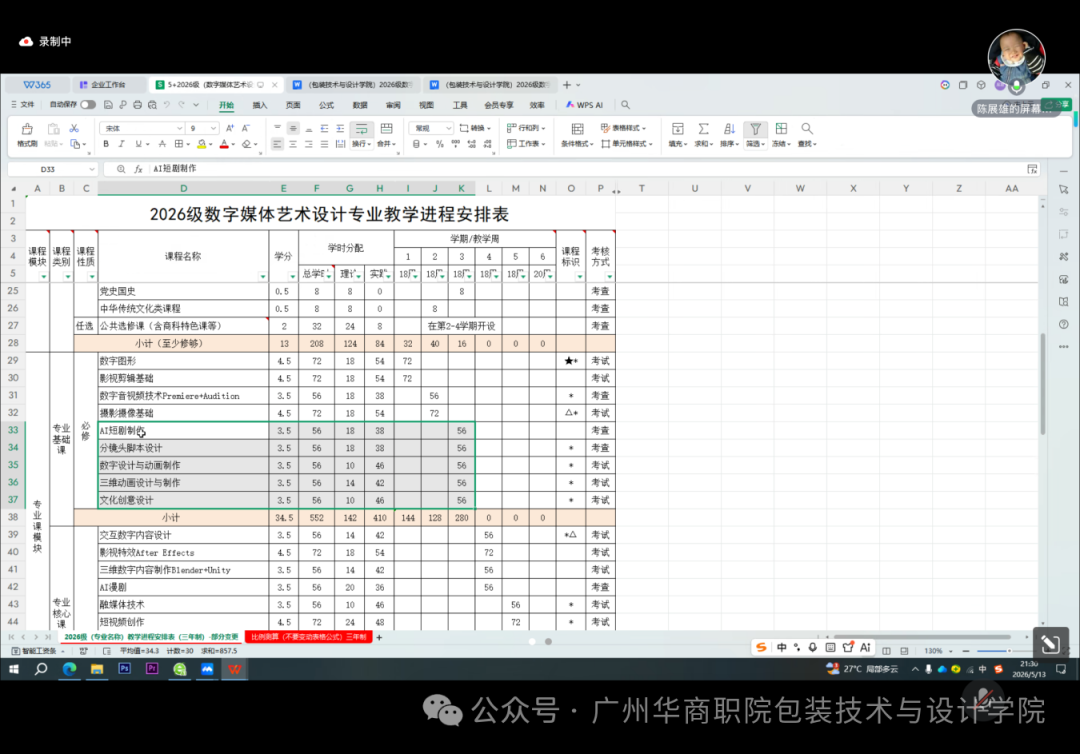Open the 考核方式 column filter arrow

[x=610, y=276]
